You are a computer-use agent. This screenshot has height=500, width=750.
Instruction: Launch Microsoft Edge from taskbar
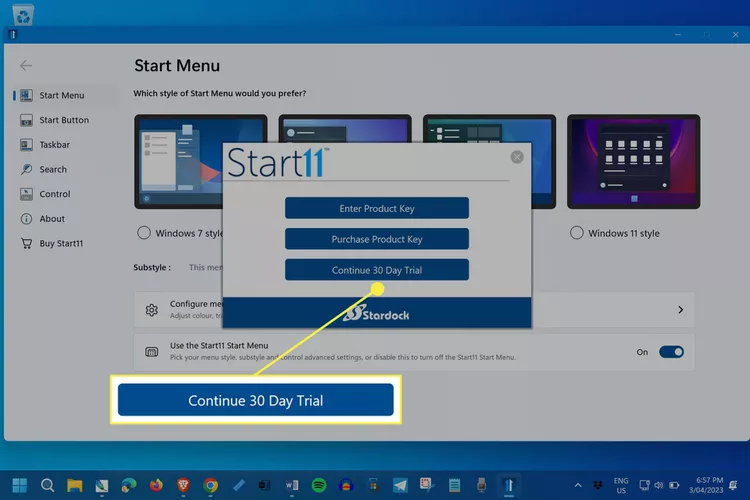pyautogui.click(x=129, y=486)
